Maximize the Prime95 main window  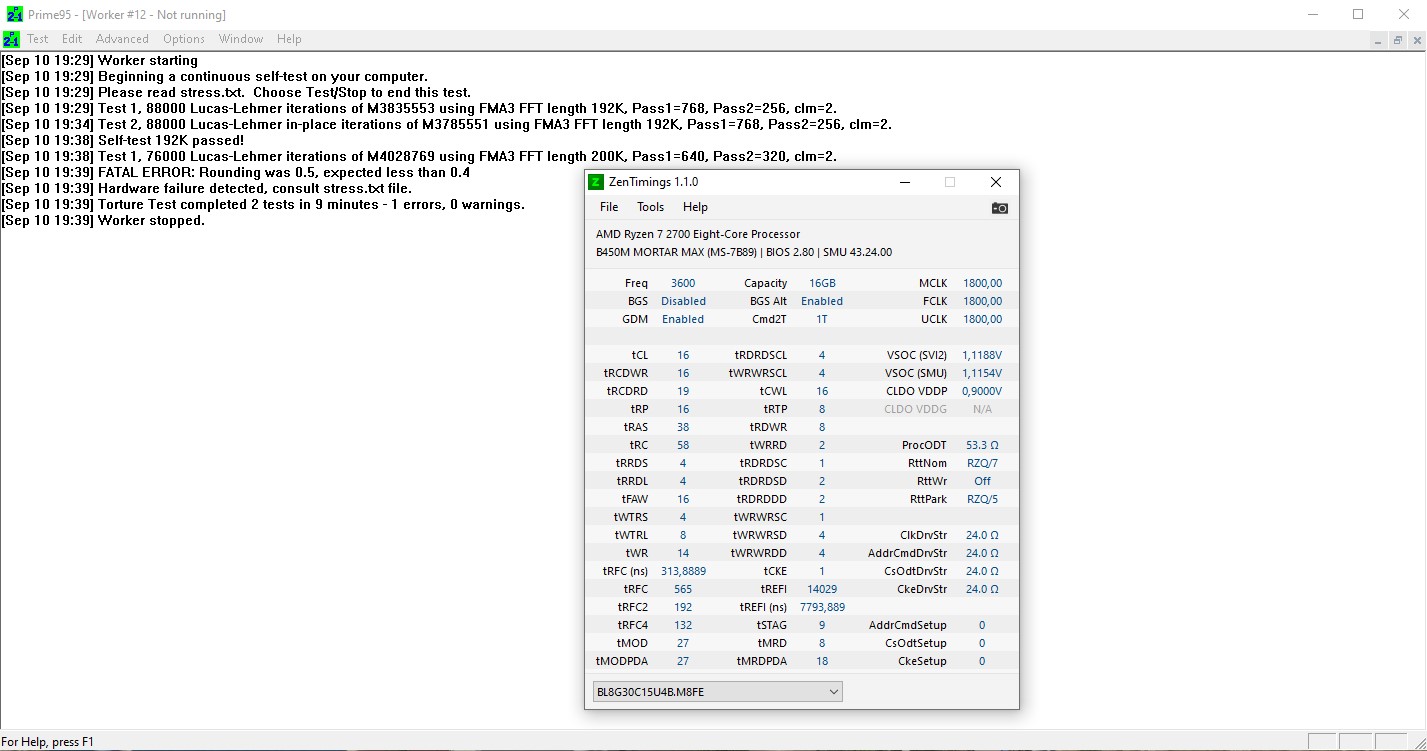(x=1358, y=14)
